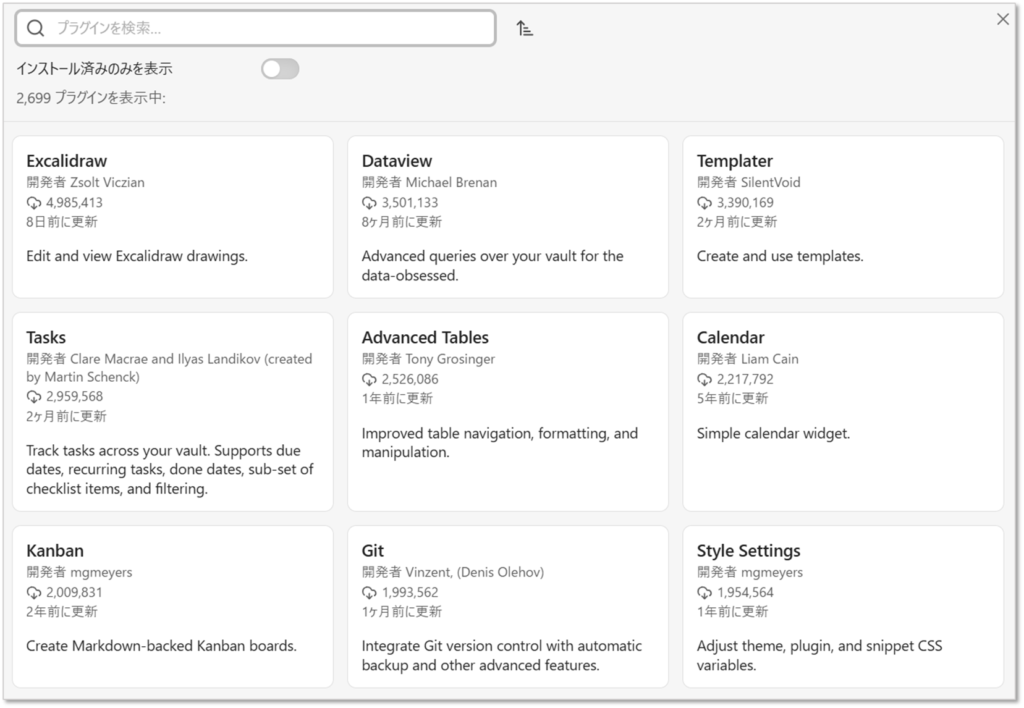Screen dimensions: 1024x708
Task: Click the download icon on Templater card
Action: tap(704, 203)
